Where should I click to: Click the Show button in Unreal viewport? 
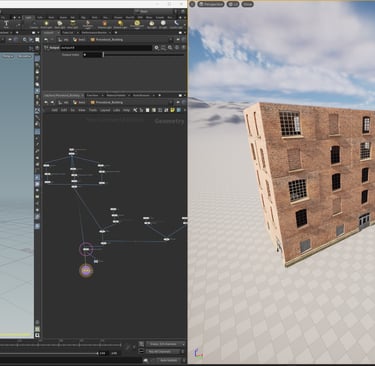[247, 4]
